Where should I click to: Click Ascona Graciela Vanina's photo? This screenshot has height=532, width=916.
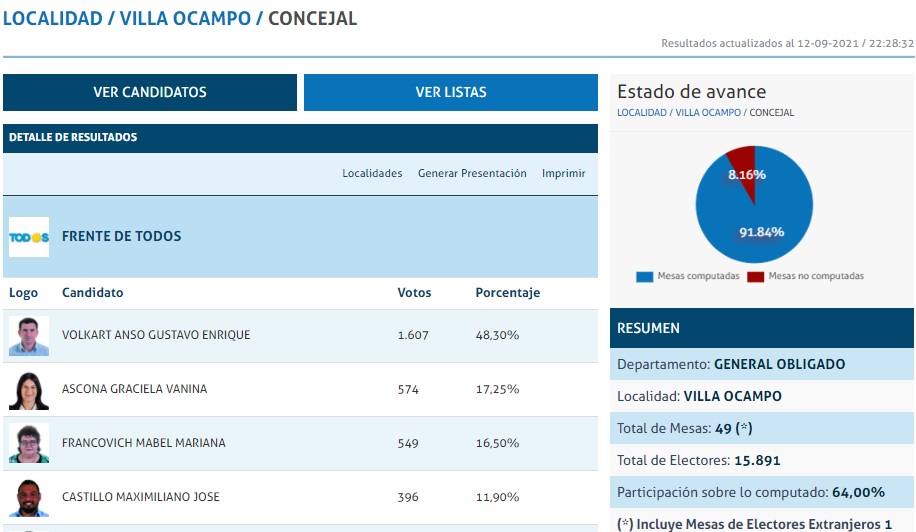click(29, 390)
